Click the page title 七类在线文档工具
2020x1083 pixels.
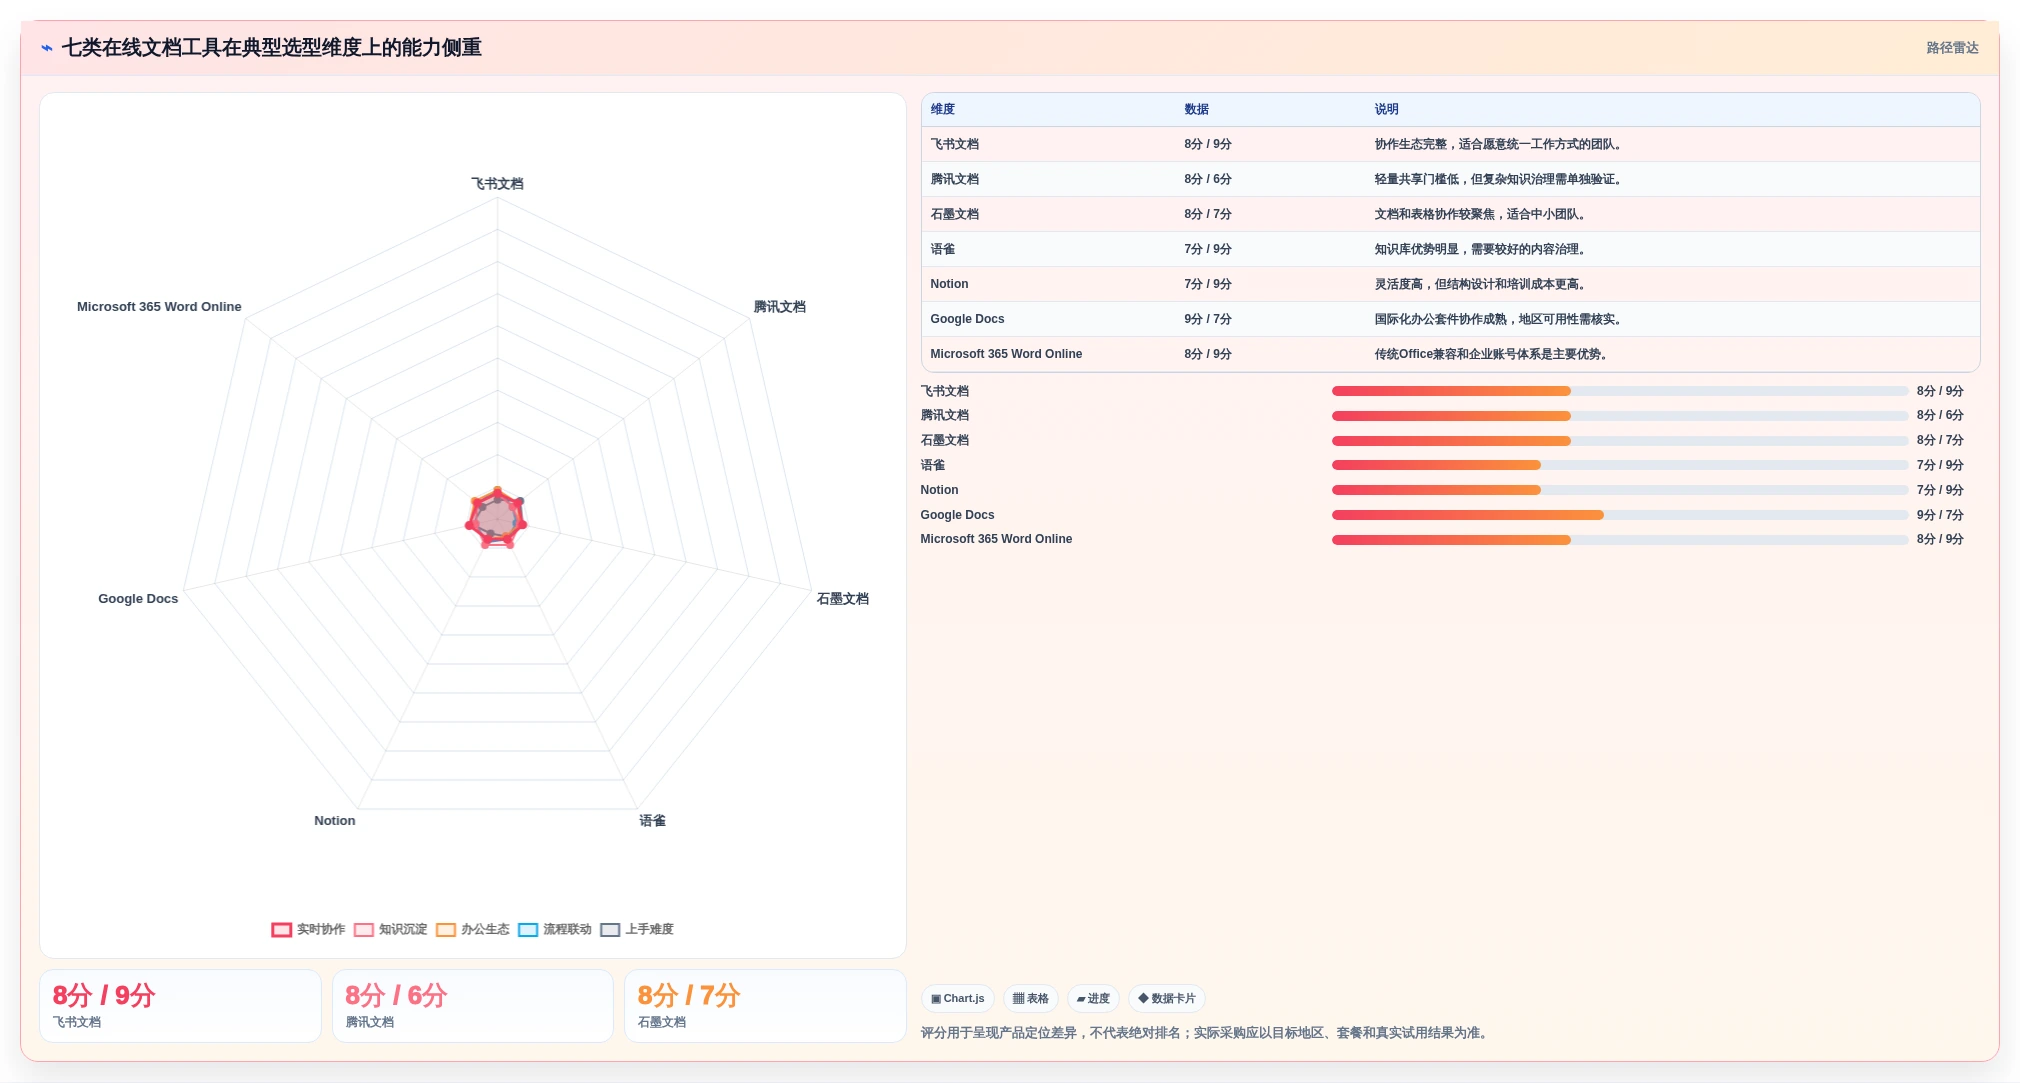point(272,48)
